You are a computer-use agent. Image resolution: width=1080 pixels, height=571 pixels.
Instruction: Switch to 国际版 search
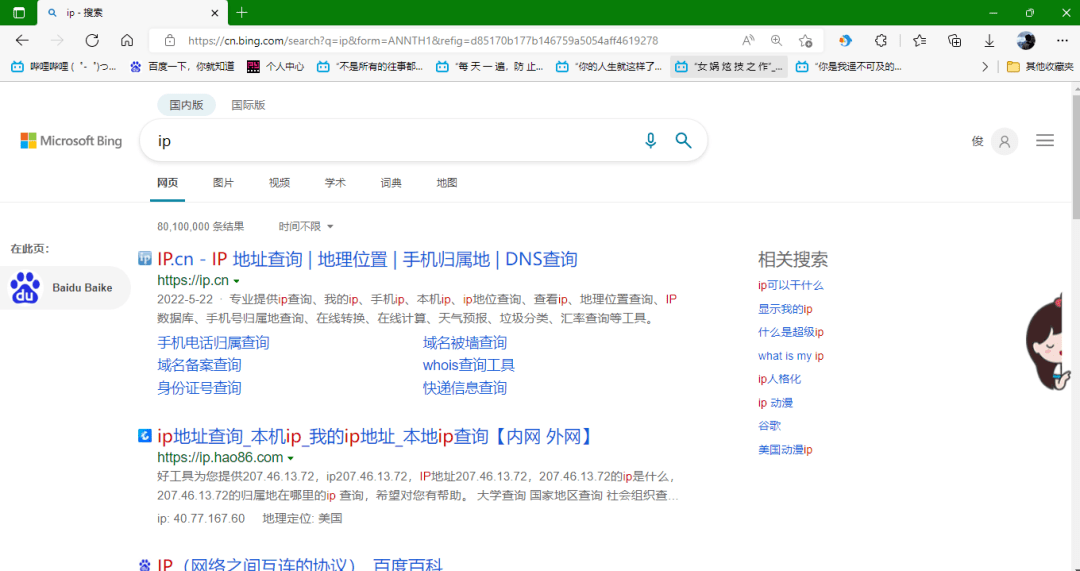[x=248, y=105]
